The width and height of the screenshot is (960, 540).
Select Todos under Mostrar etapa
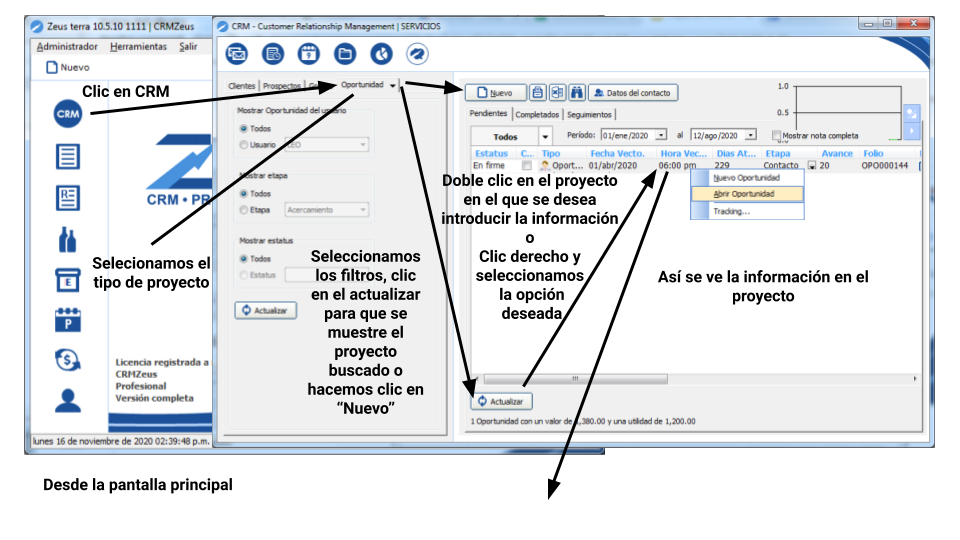coord(244,193)
